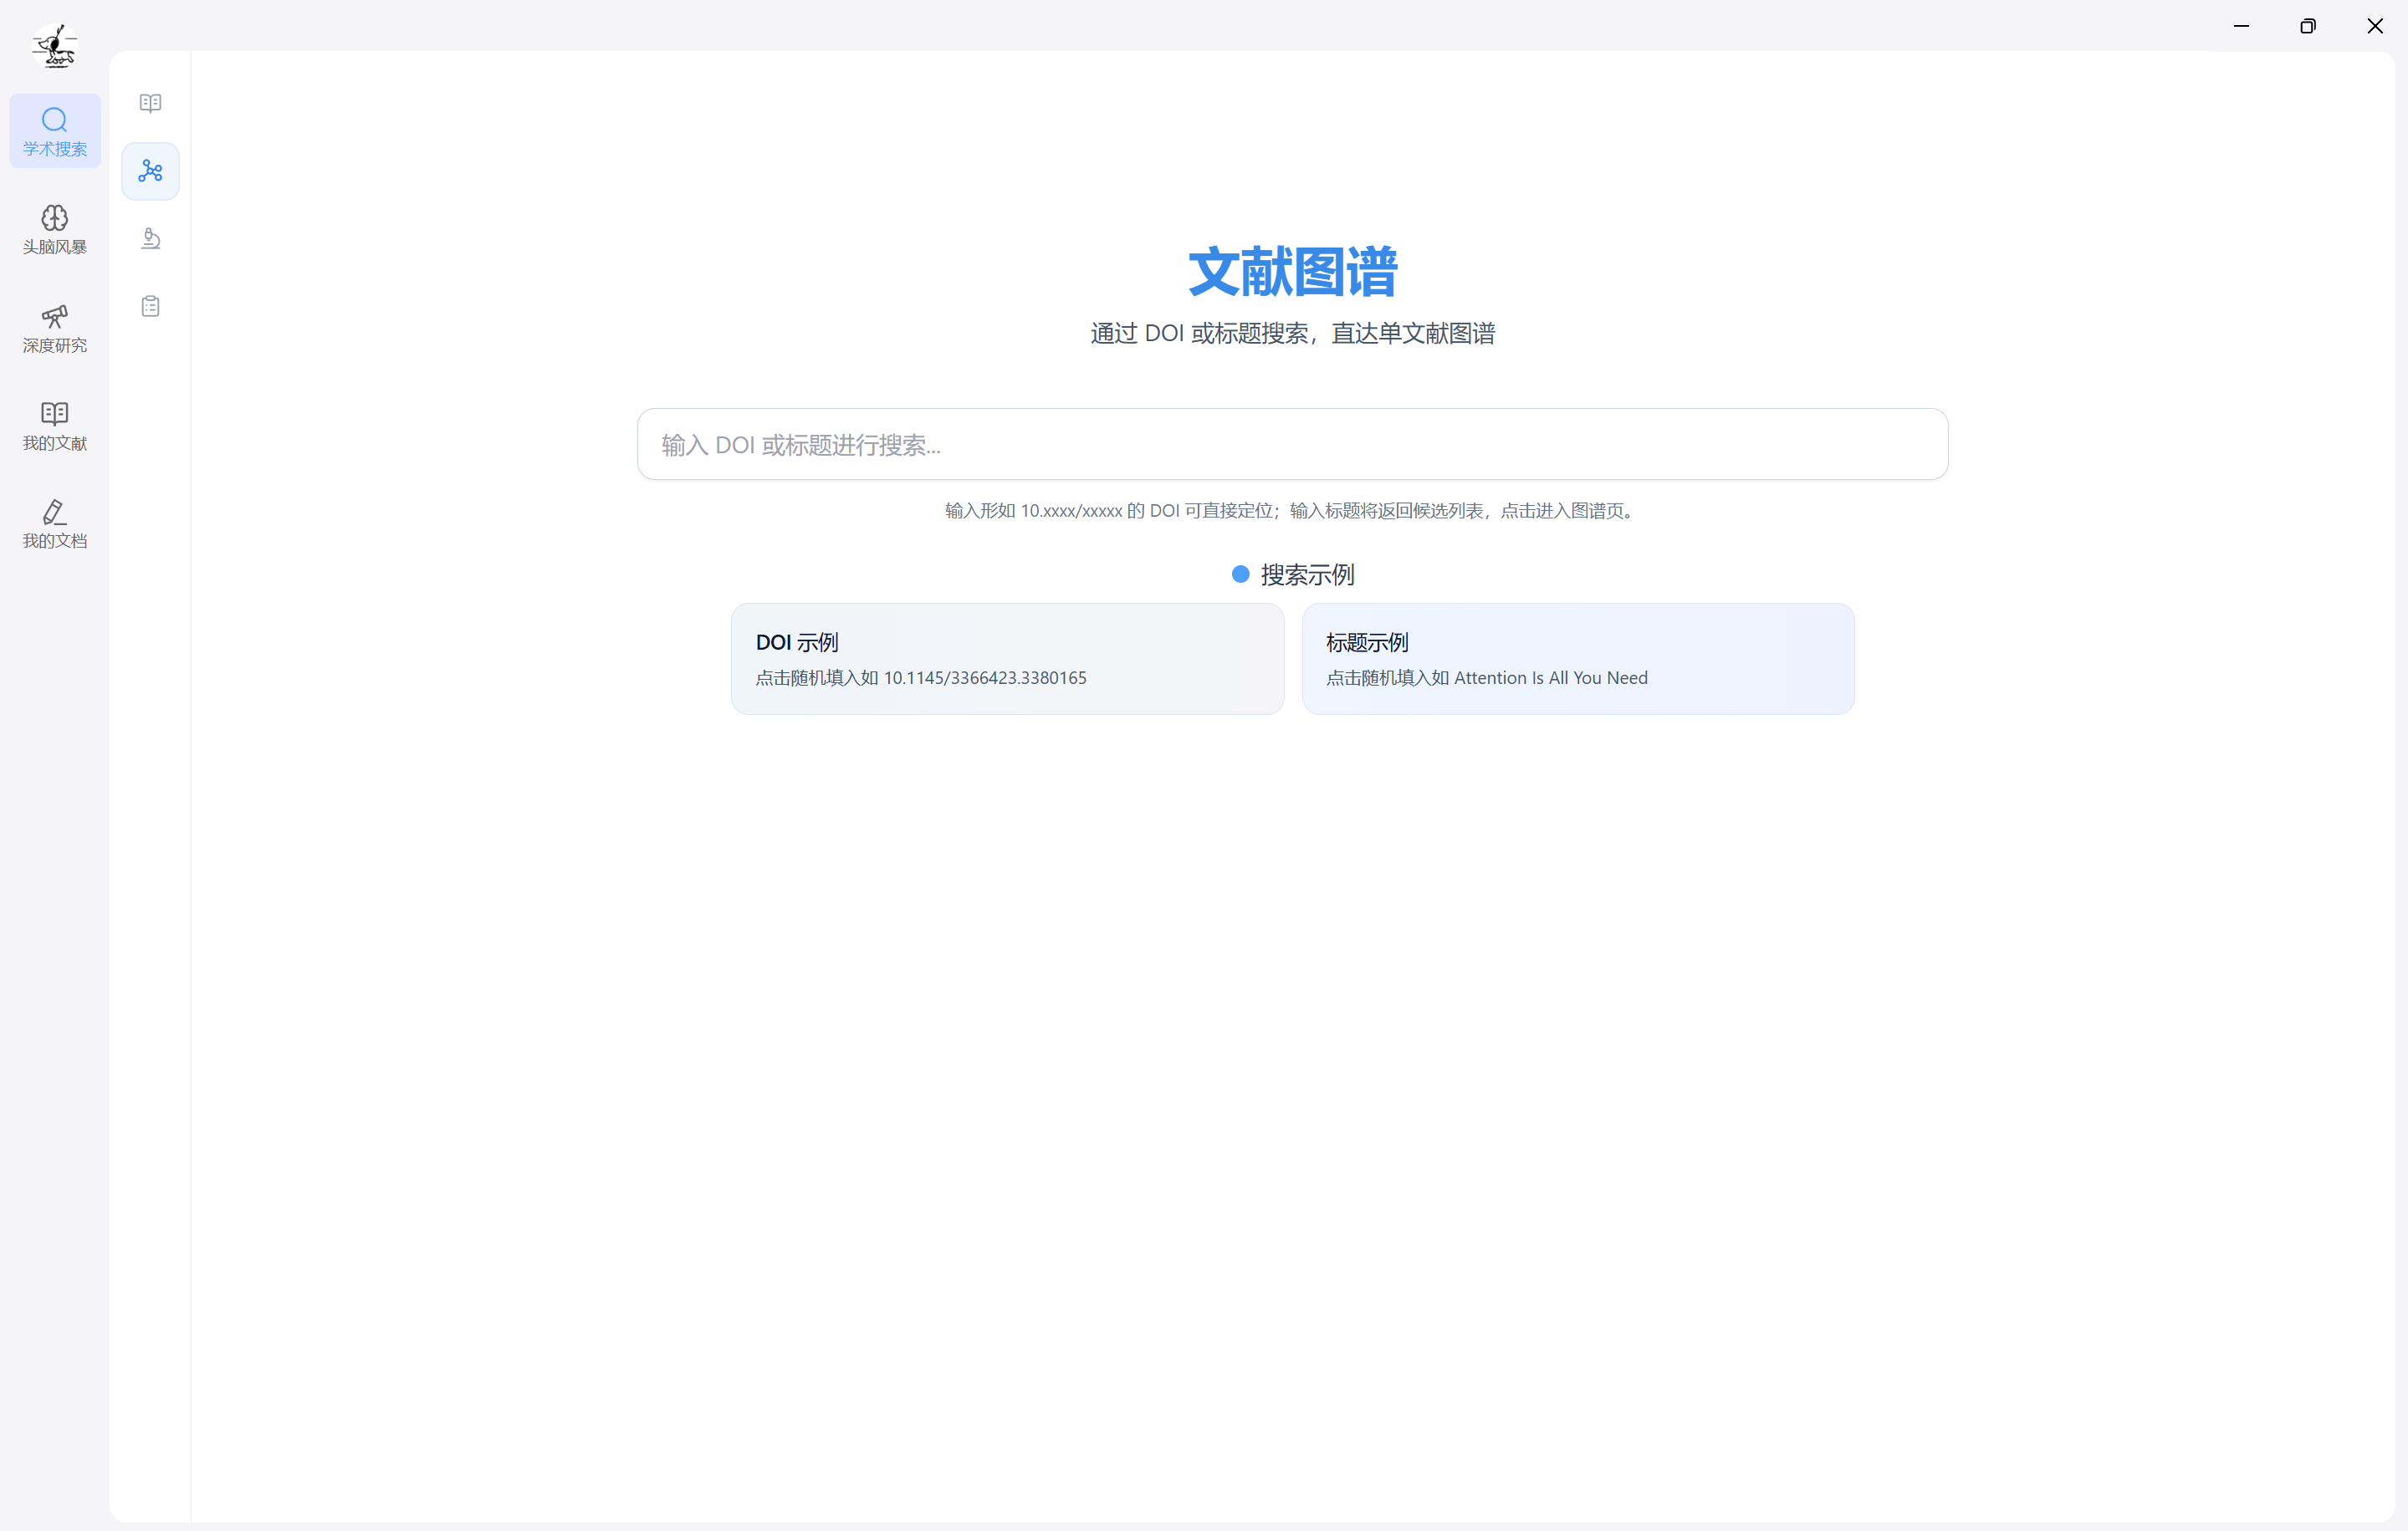Click the 标题示例 example card
Viewport: 2408px width, 1531px height.
(1577, 659)
